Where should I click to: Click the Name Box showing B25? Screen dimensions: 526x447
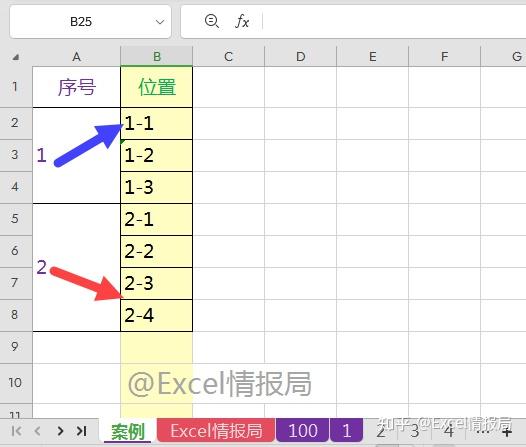(x=90, y=22)
